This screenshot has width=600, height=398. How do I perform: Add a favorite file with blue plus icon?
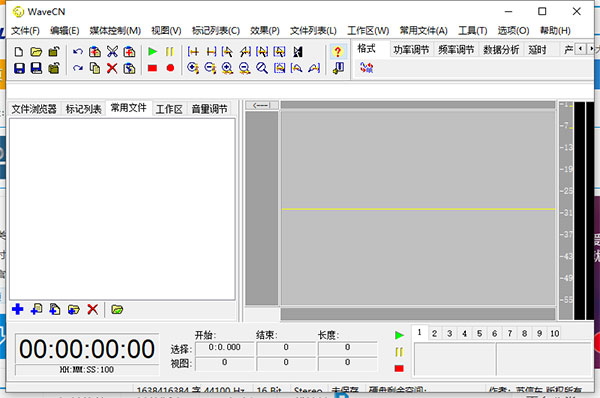(18, 309)
